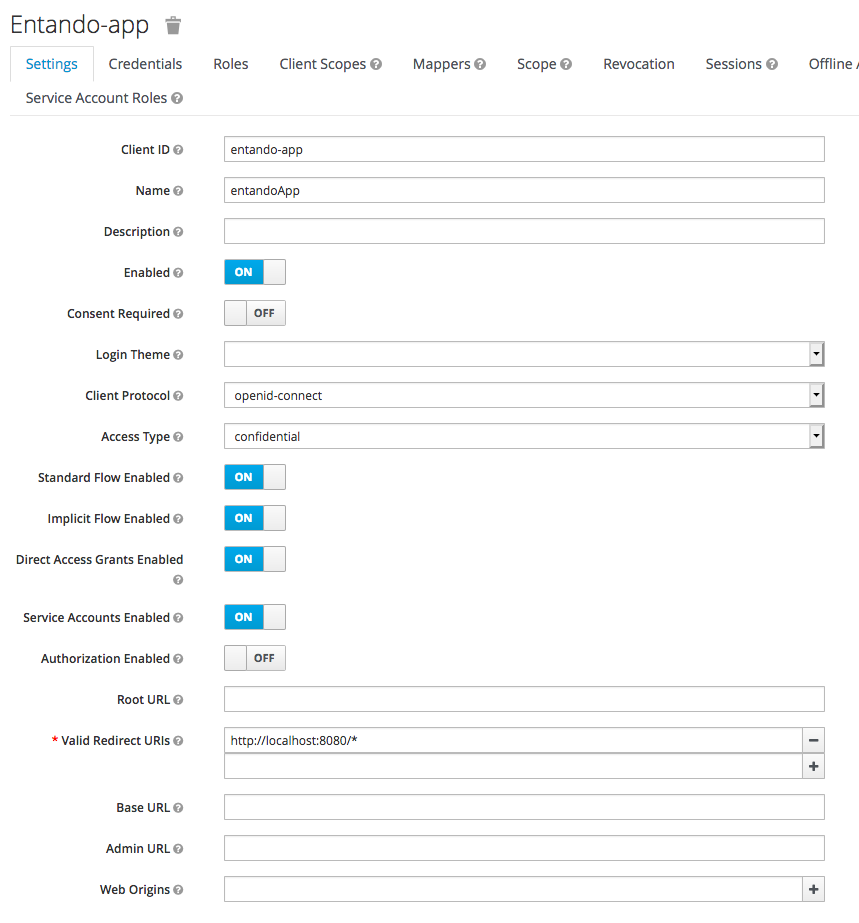The width and height of the screenshot is (859, 923).
Task: Click the Admin URL help icon
Action: (178, 849)
